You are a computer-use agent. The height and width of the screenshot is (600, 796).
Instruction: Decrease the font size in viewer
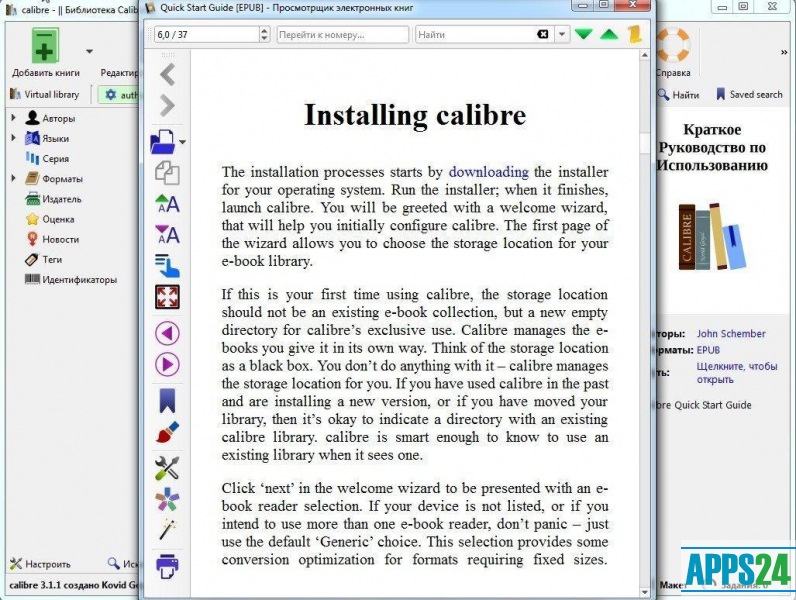(168, 235)
